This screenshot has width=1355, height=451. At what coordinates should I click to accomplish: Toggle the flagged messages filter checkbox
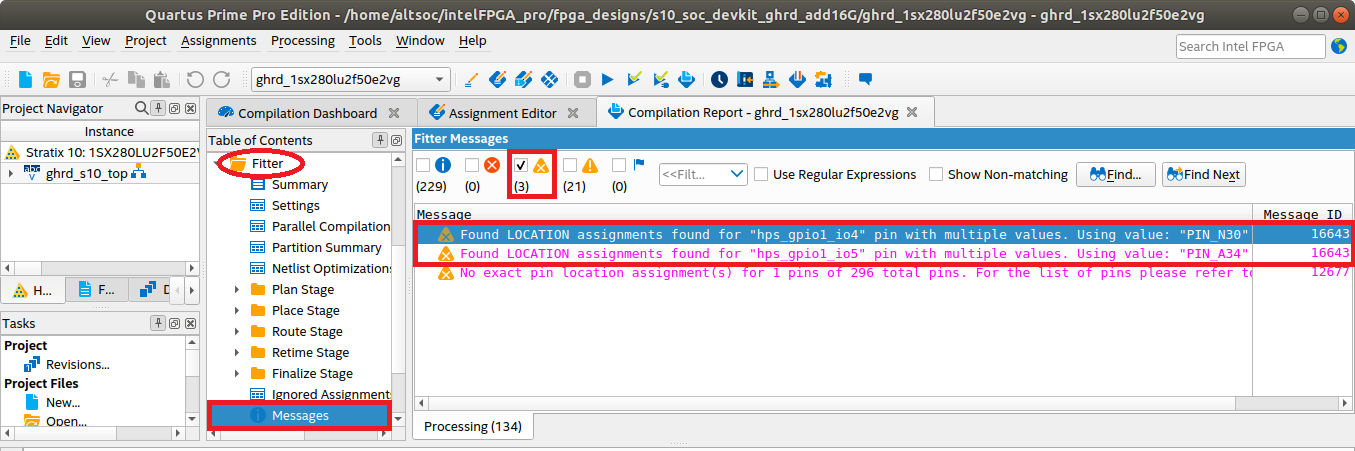(619, 166)
